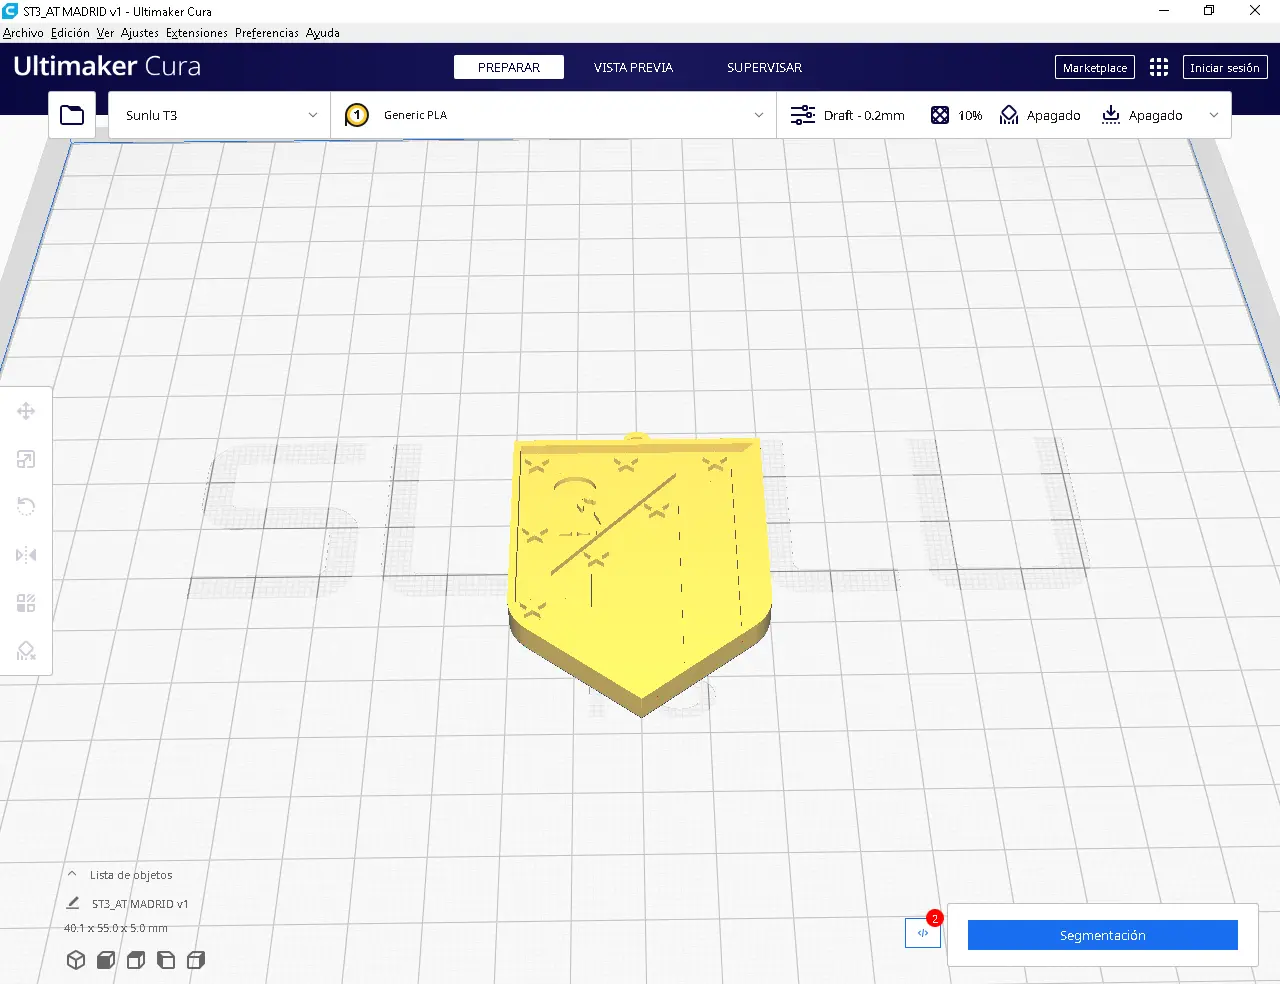Select the Scale tool in left toolbar
The height and width of the screenshot is (984, 1280).
(26, 459)
